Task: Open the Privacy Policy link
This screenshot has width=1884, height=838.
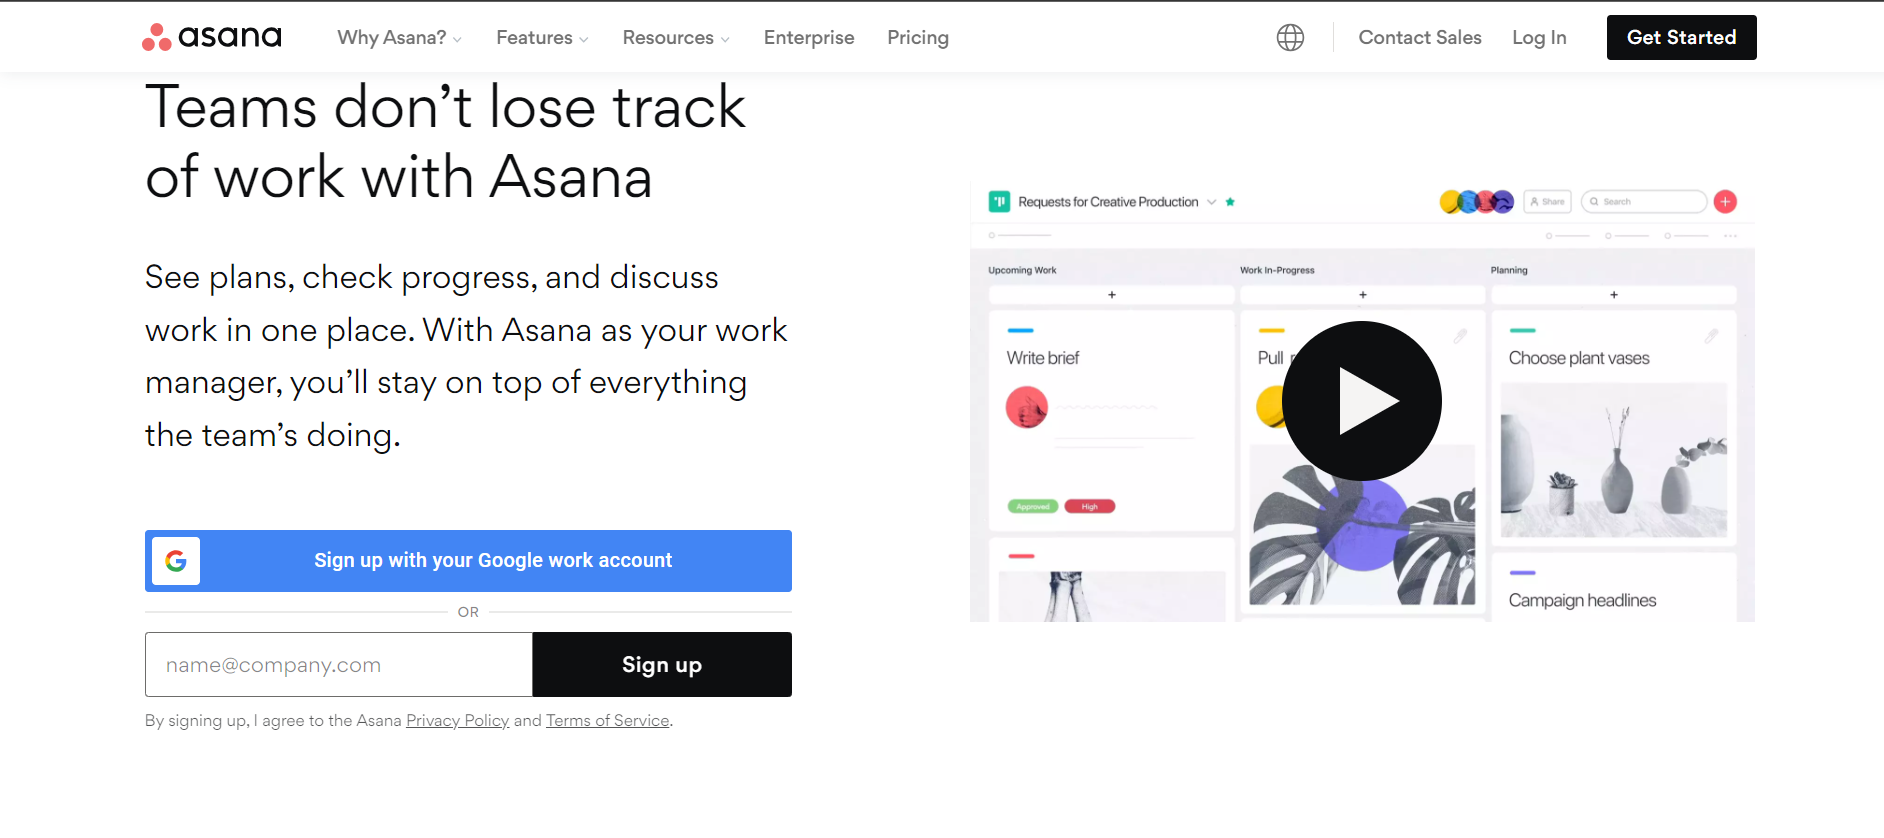Action: pyautogui.click(x=457, y=721)
